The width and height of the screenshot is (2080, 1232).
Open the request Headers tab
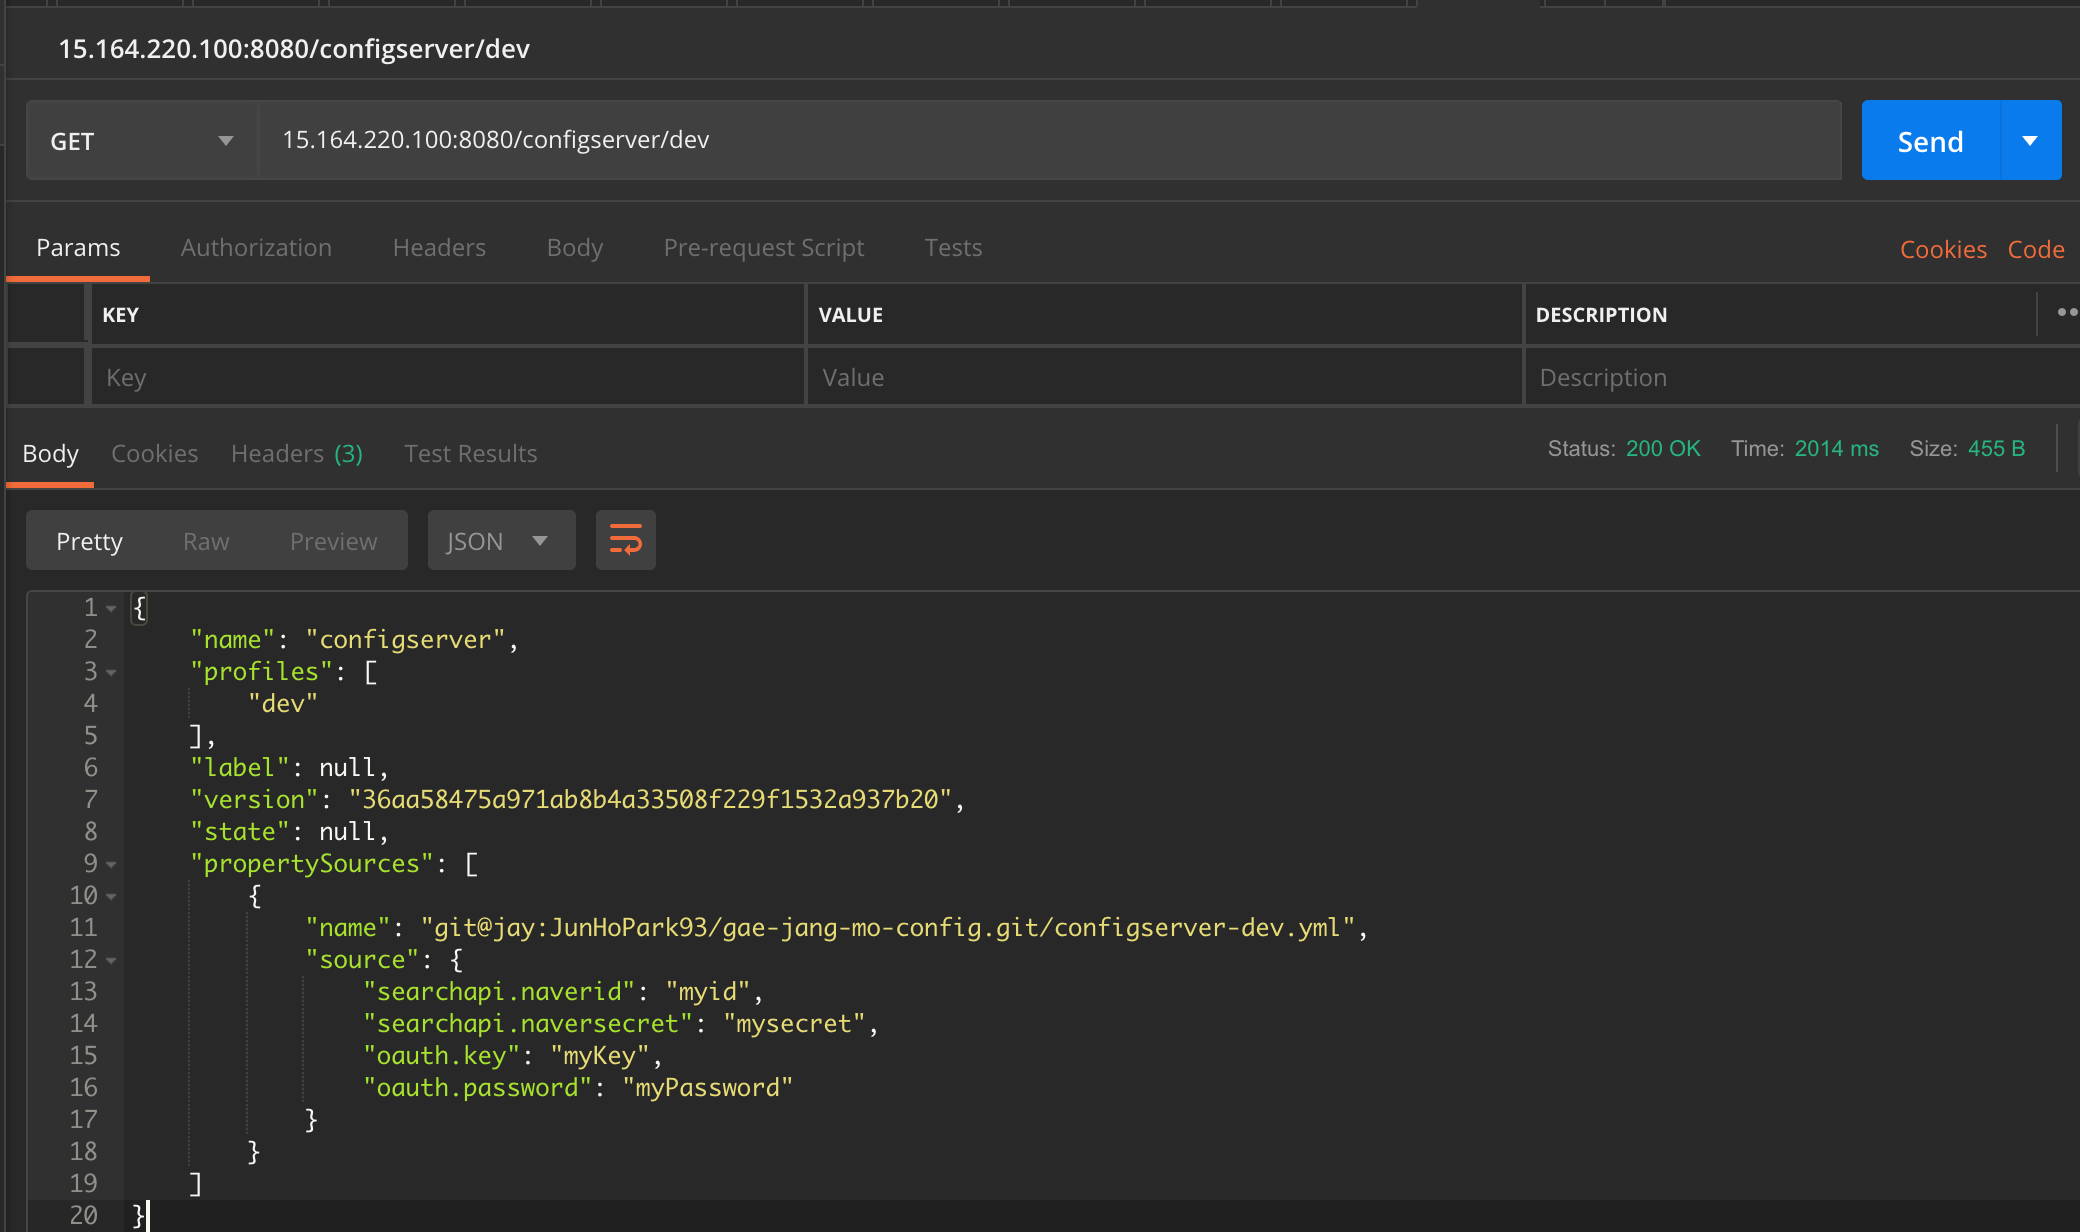[x=439, y=248]
